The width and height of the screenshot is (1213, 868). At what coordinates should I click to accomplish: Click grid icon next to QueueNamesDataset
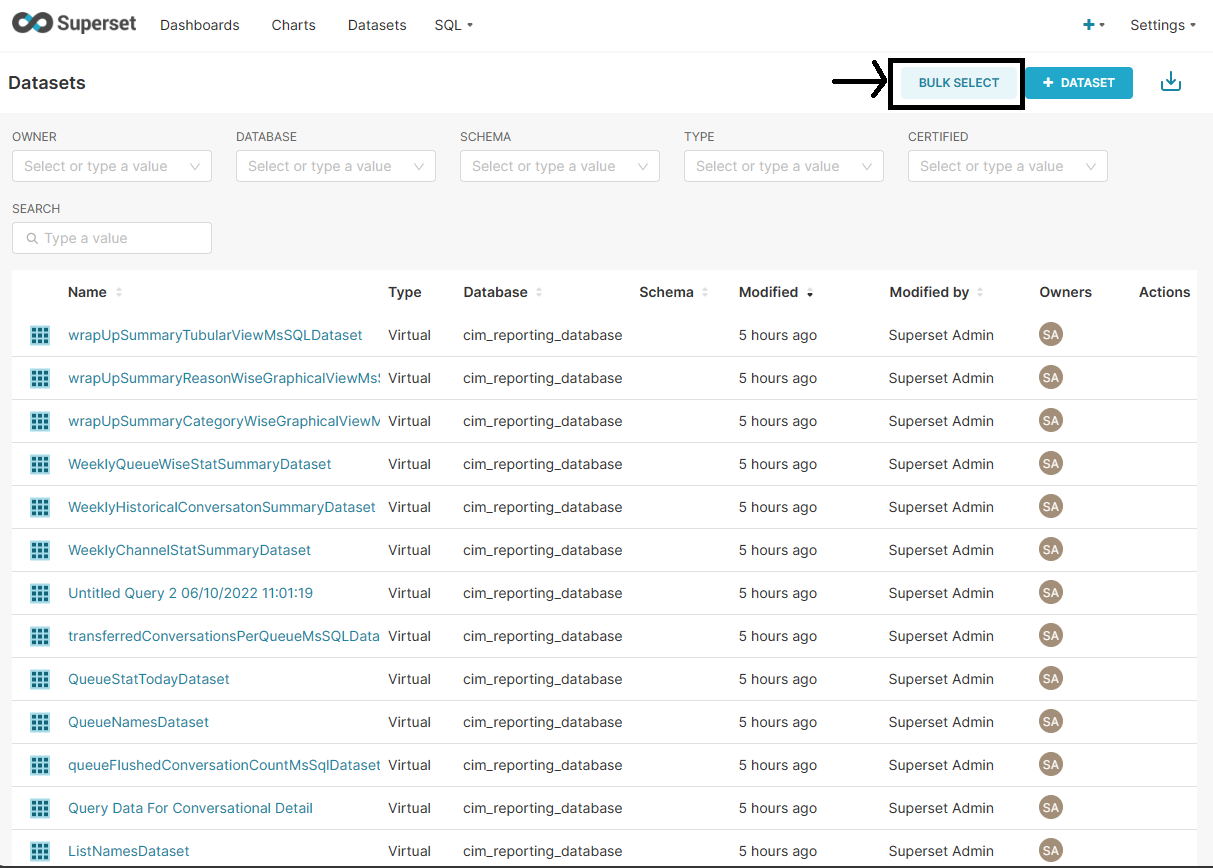tap(40, 722)
